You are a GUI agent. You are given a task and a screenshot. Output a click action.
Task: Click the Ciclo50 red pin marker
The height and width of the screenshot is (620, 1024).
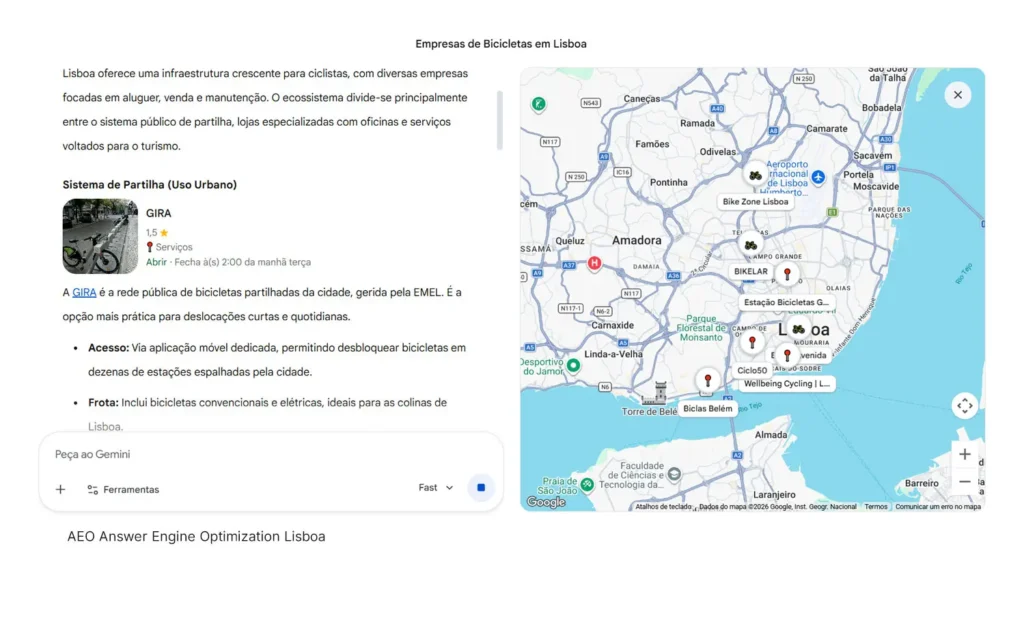(752, 342)
